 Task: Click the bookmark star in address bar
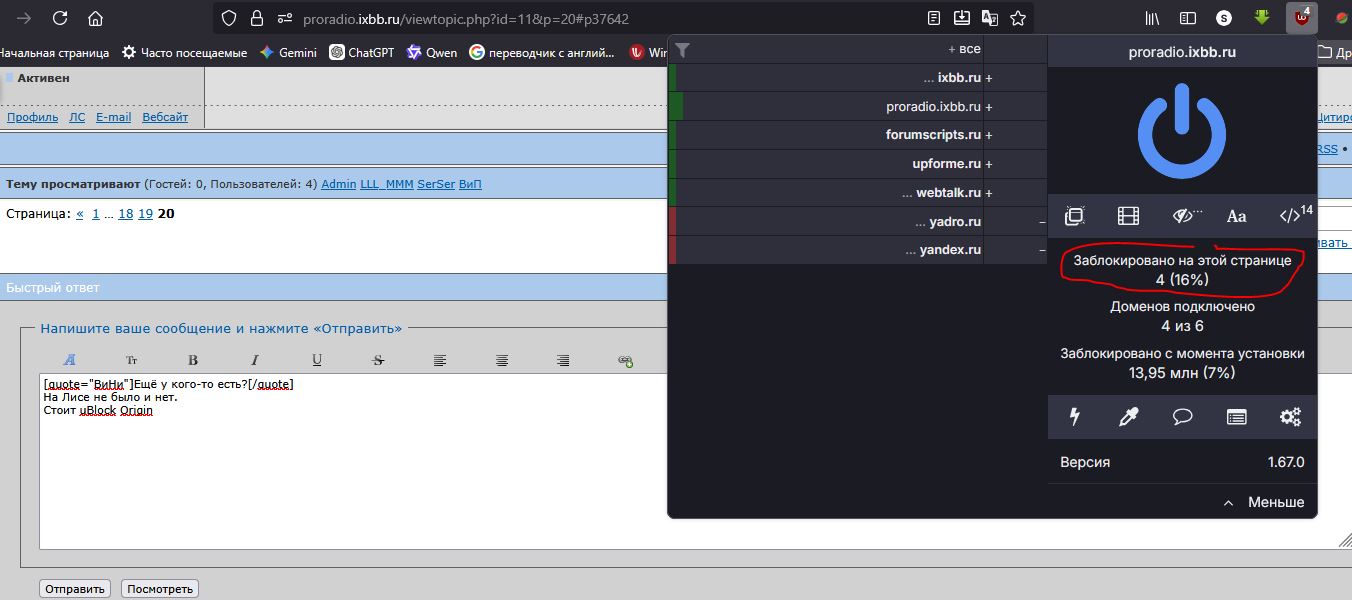tap(1018, 18)
